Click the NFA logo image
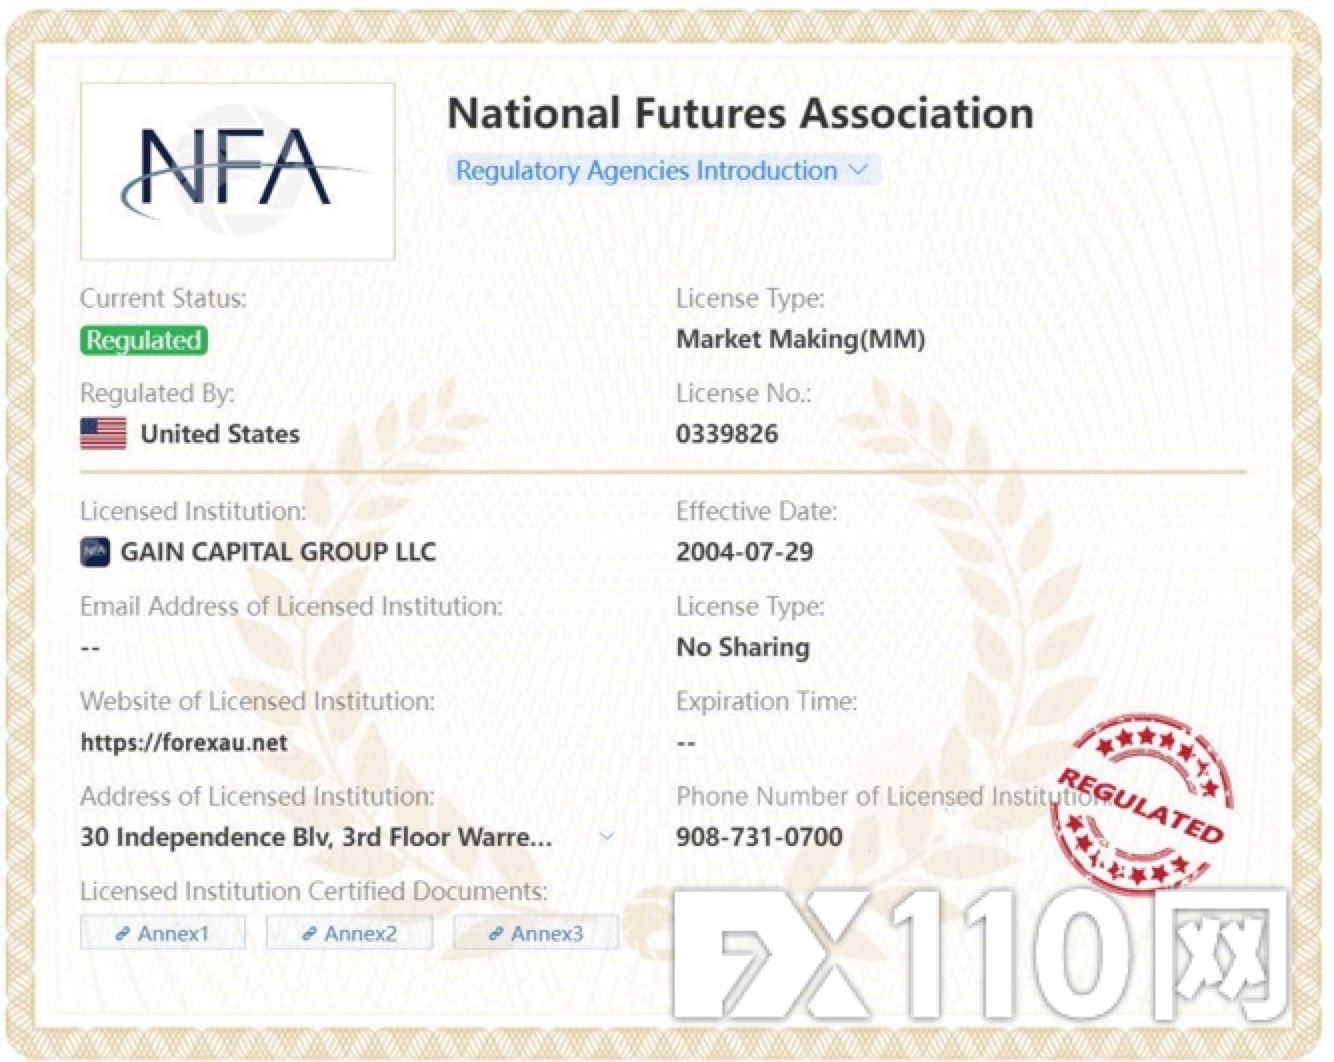 click(x=238, y=171)
